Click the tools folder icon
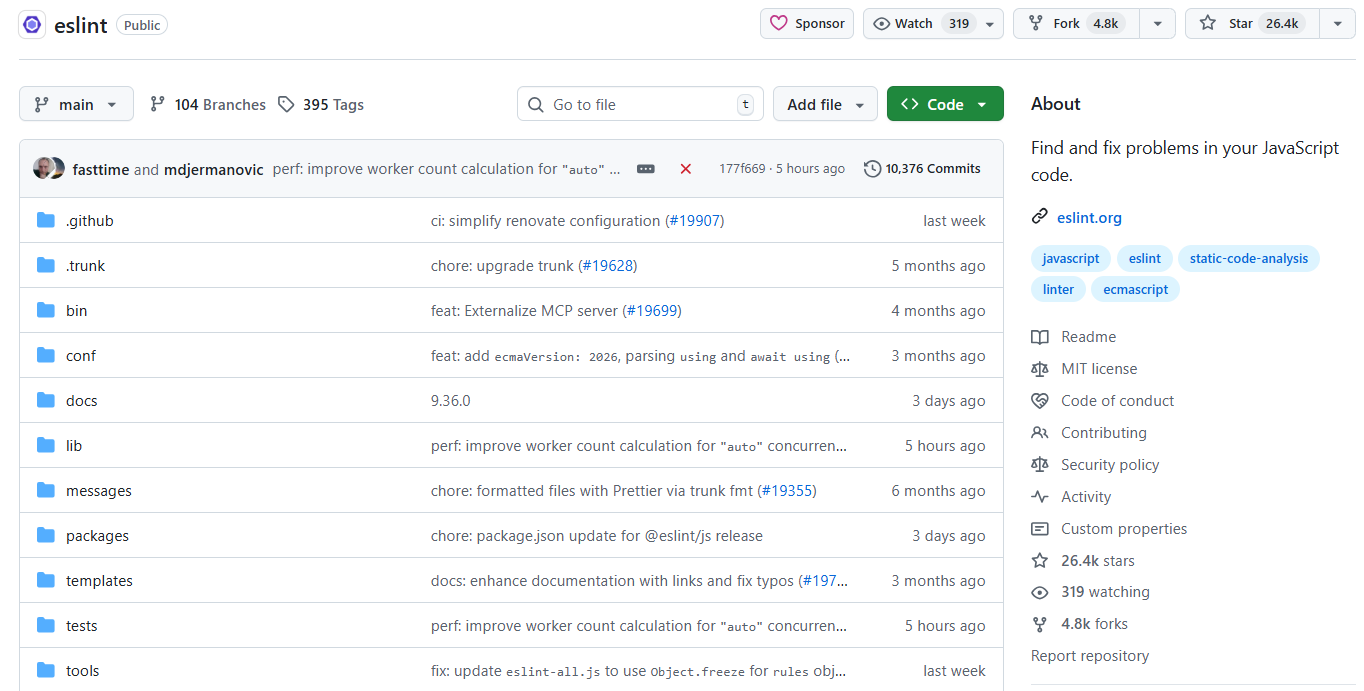The height and width of the screenshot is (691, 1364). coord(45,670)
